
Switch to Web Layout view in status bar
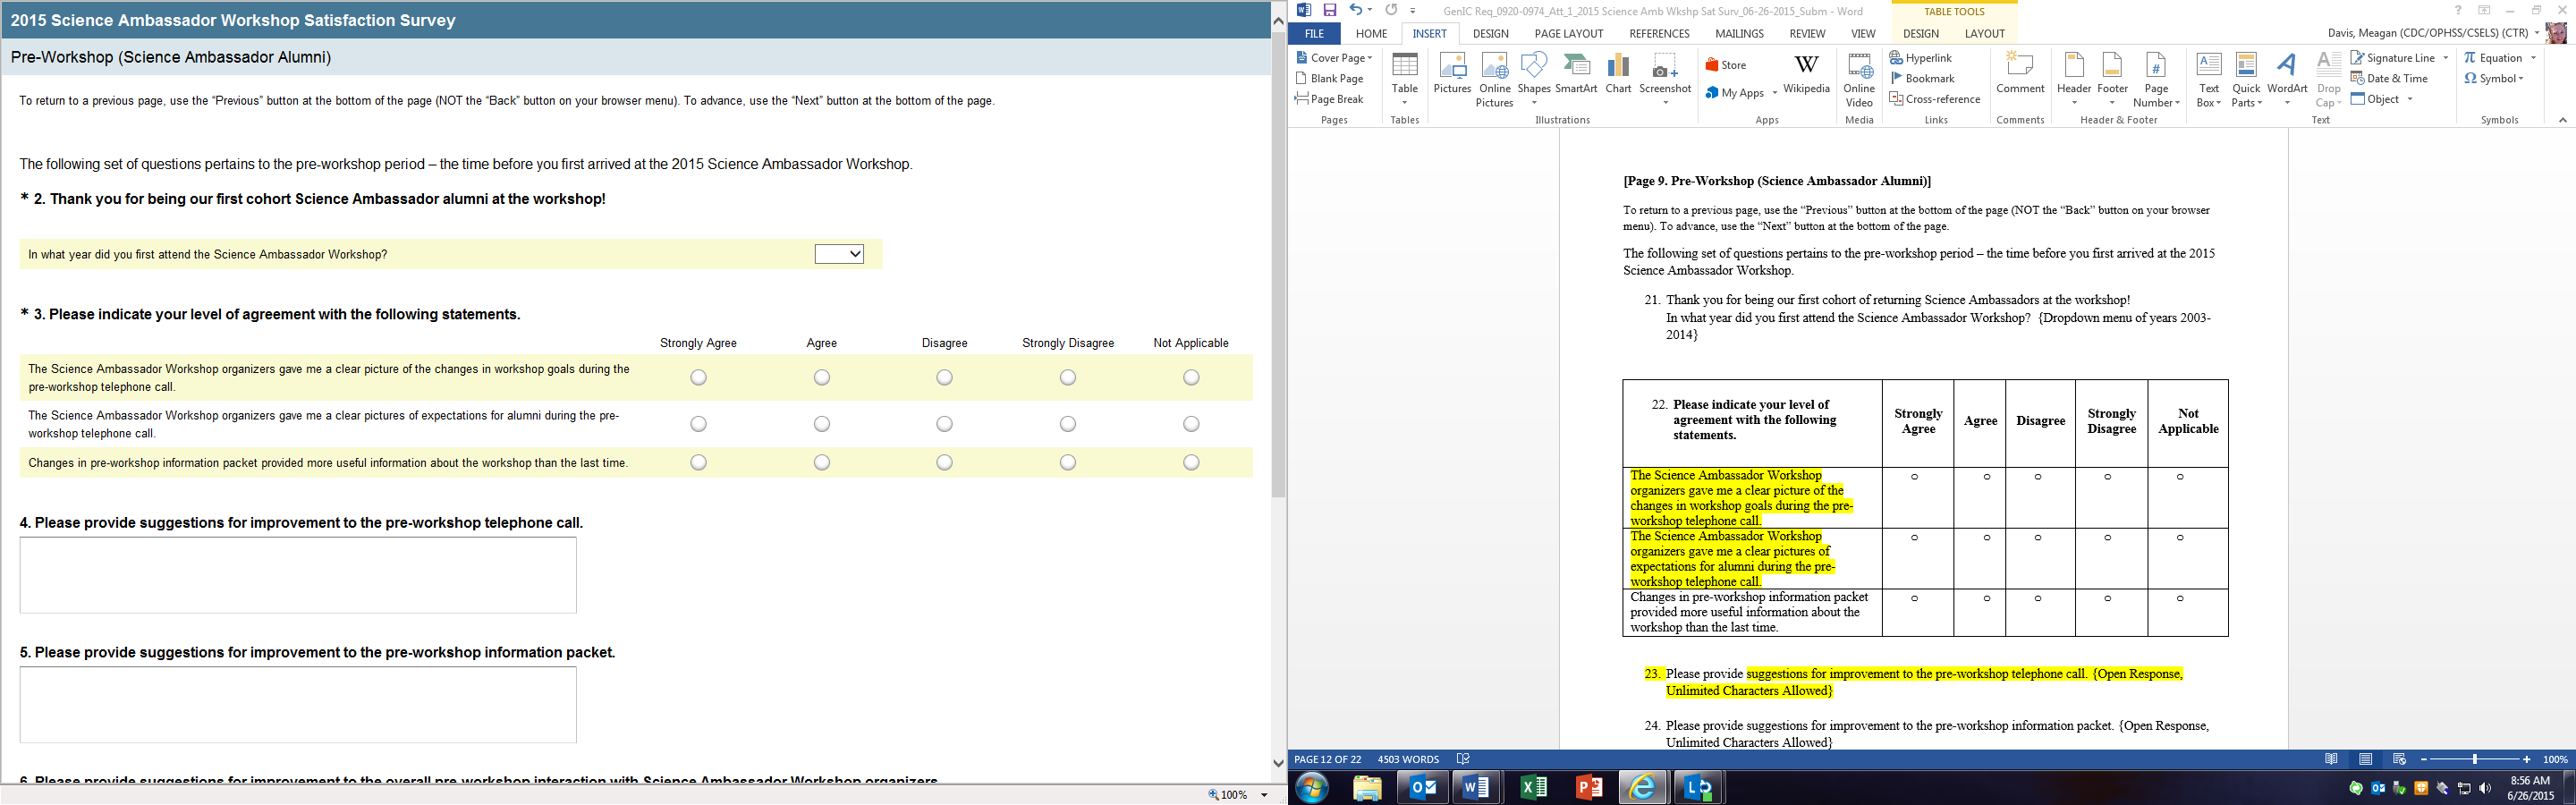click(2399, 760)
